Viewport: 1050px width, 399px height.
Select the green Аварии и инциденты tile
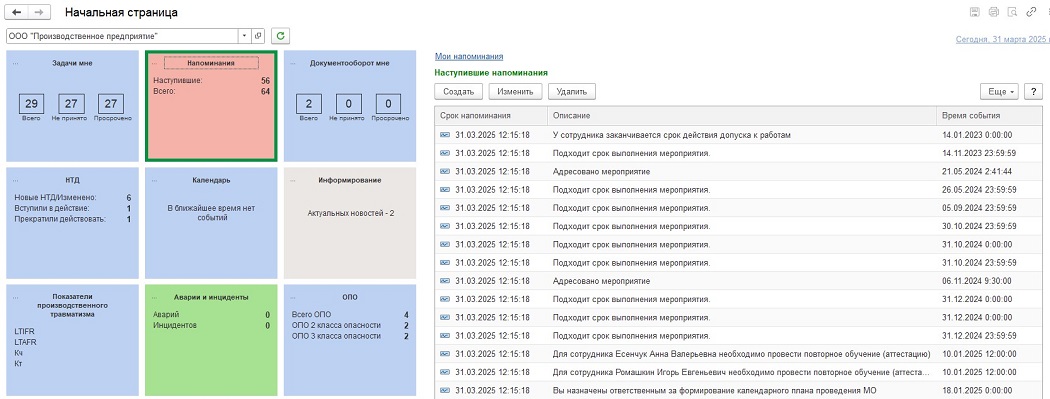point(211,339)
